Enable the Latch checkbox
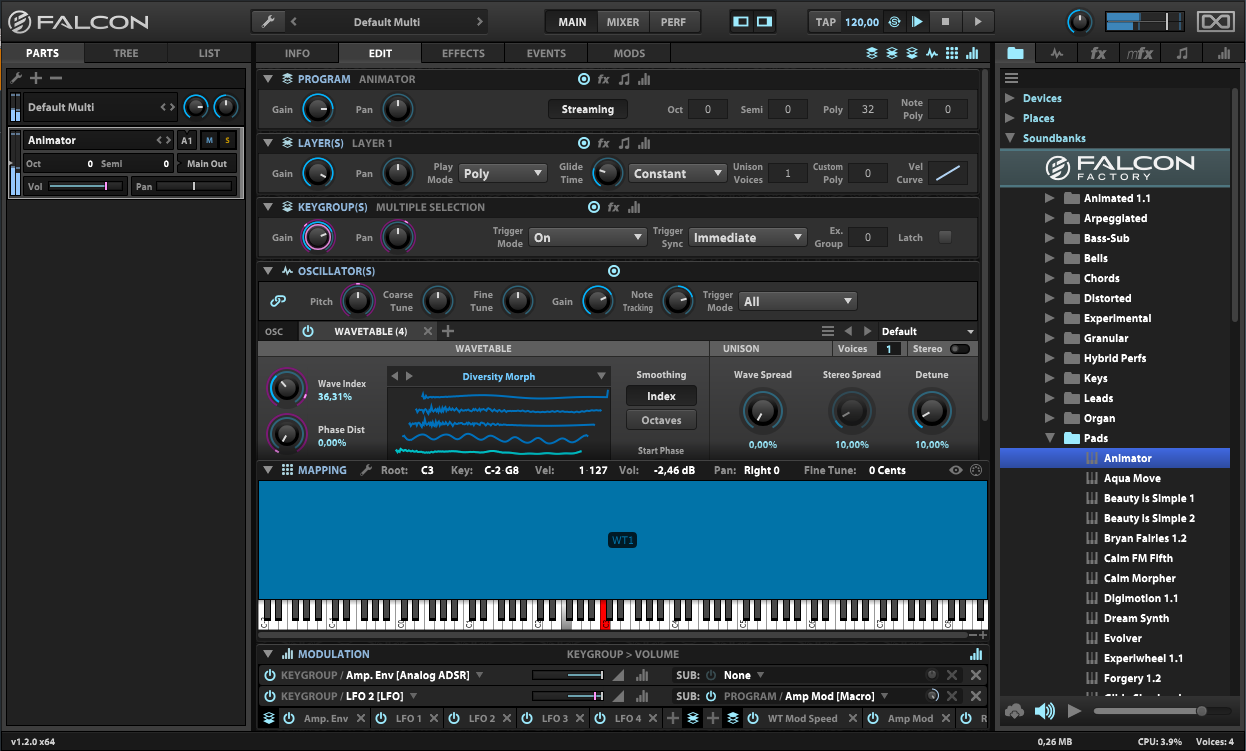The image size is (1246, 751). coord(944,237)
